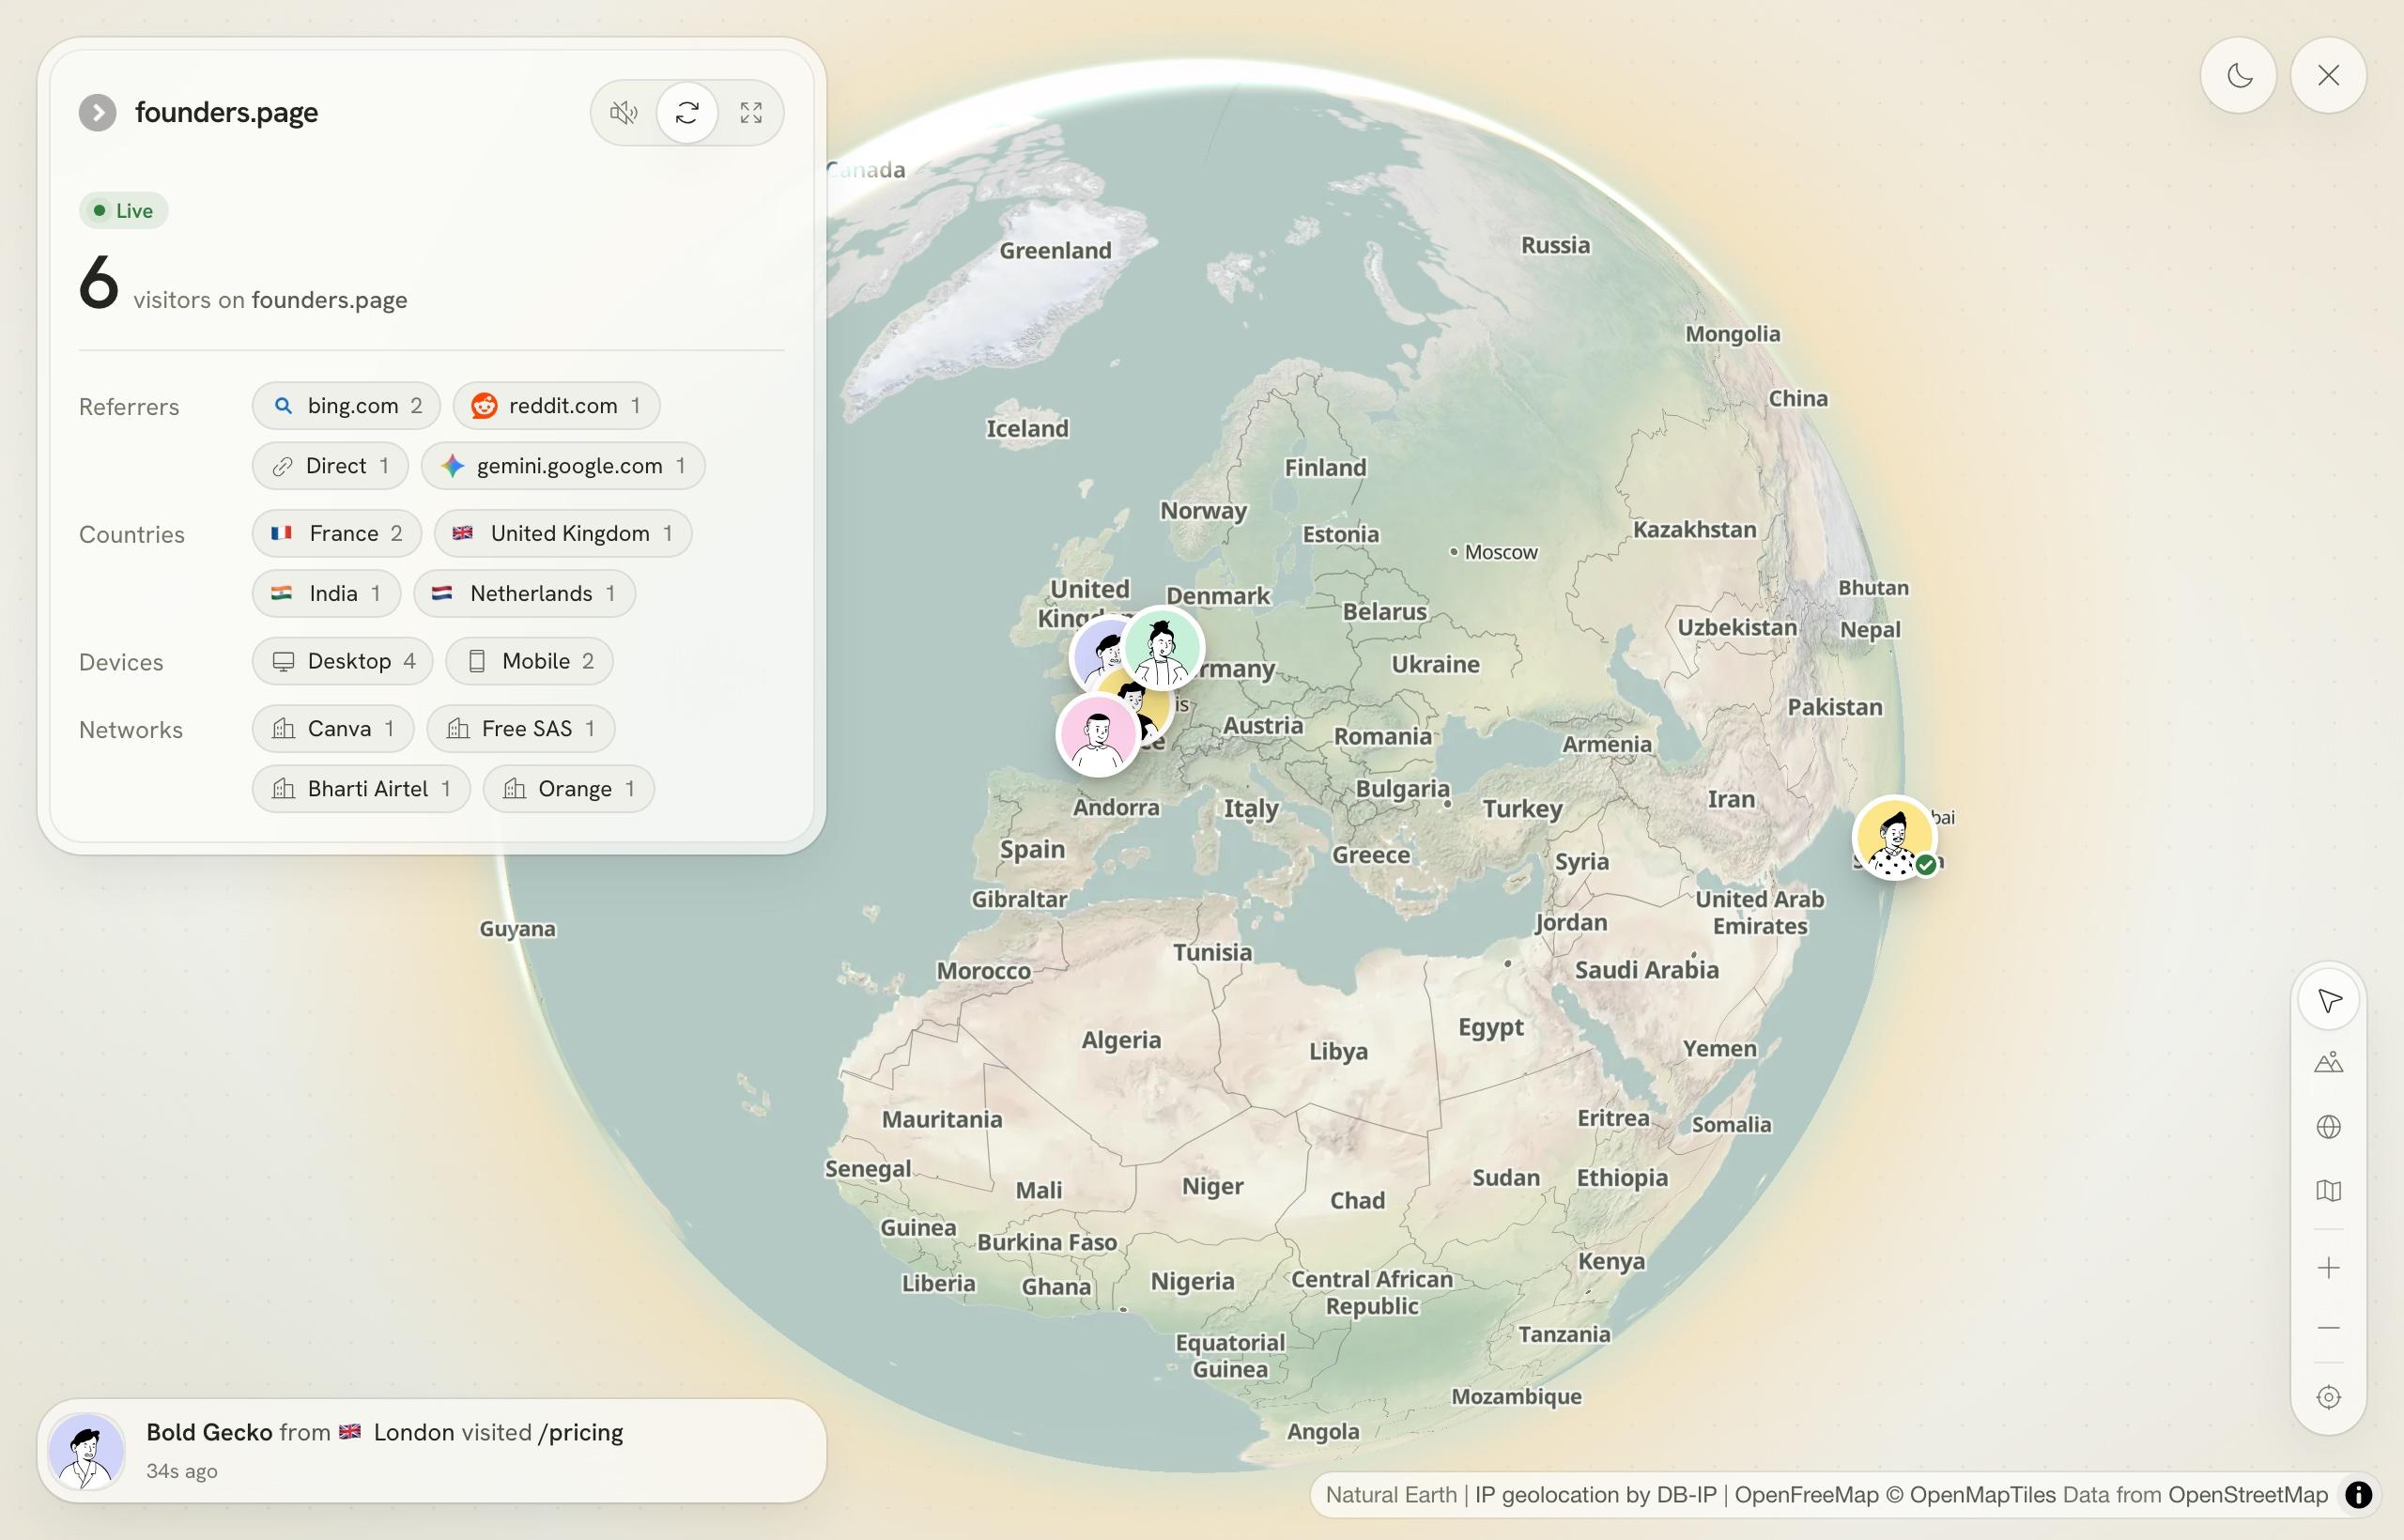This screenshot has width=2404, height=1540.
Task: Enter fullscreen with expand icon
Action: pos(751,112)
